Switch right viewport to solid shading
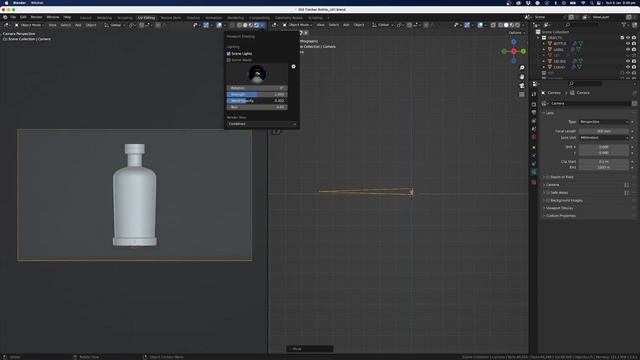The image size is (640, 360). point(506,25)
